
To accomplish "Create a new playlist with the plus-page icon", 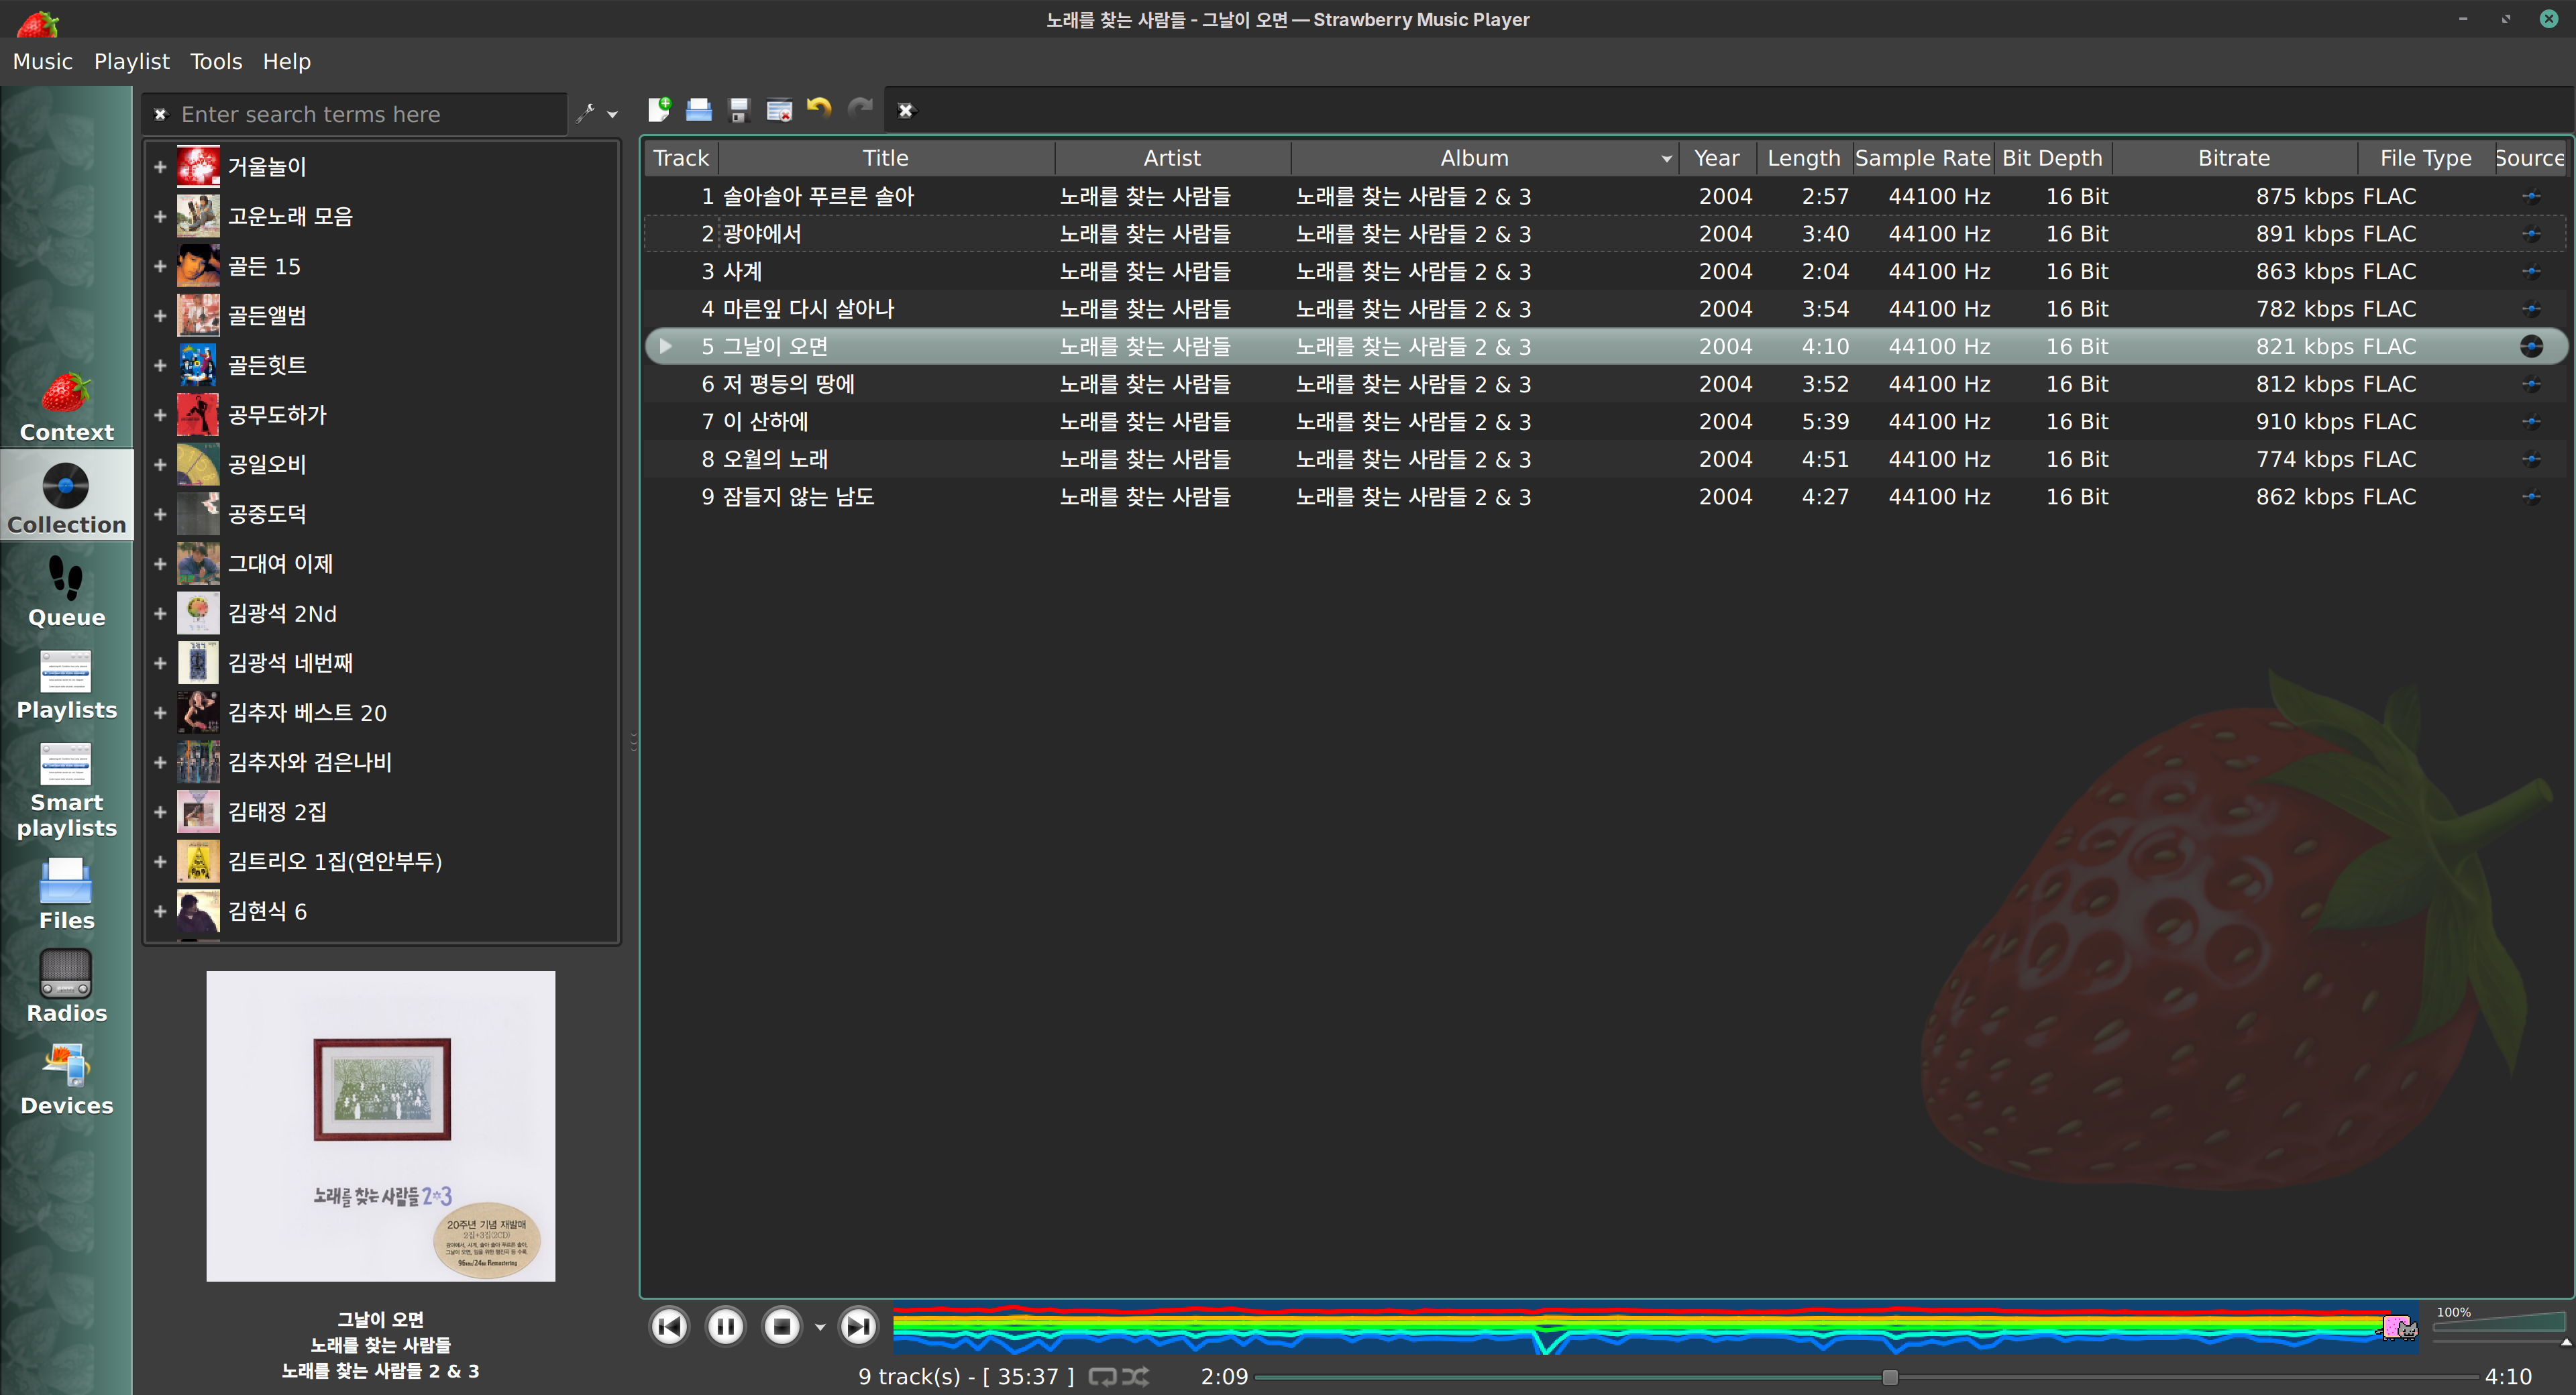I will pyautogui.click(x=659, y=110).
